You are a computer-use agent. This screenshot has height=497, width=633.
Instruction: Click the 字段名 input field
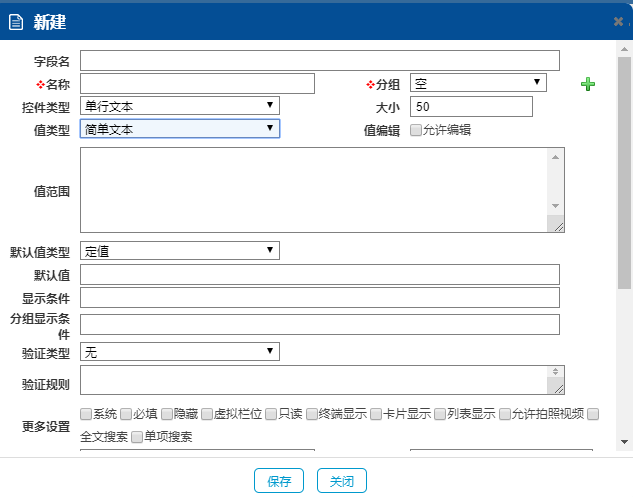coord(320,61)
